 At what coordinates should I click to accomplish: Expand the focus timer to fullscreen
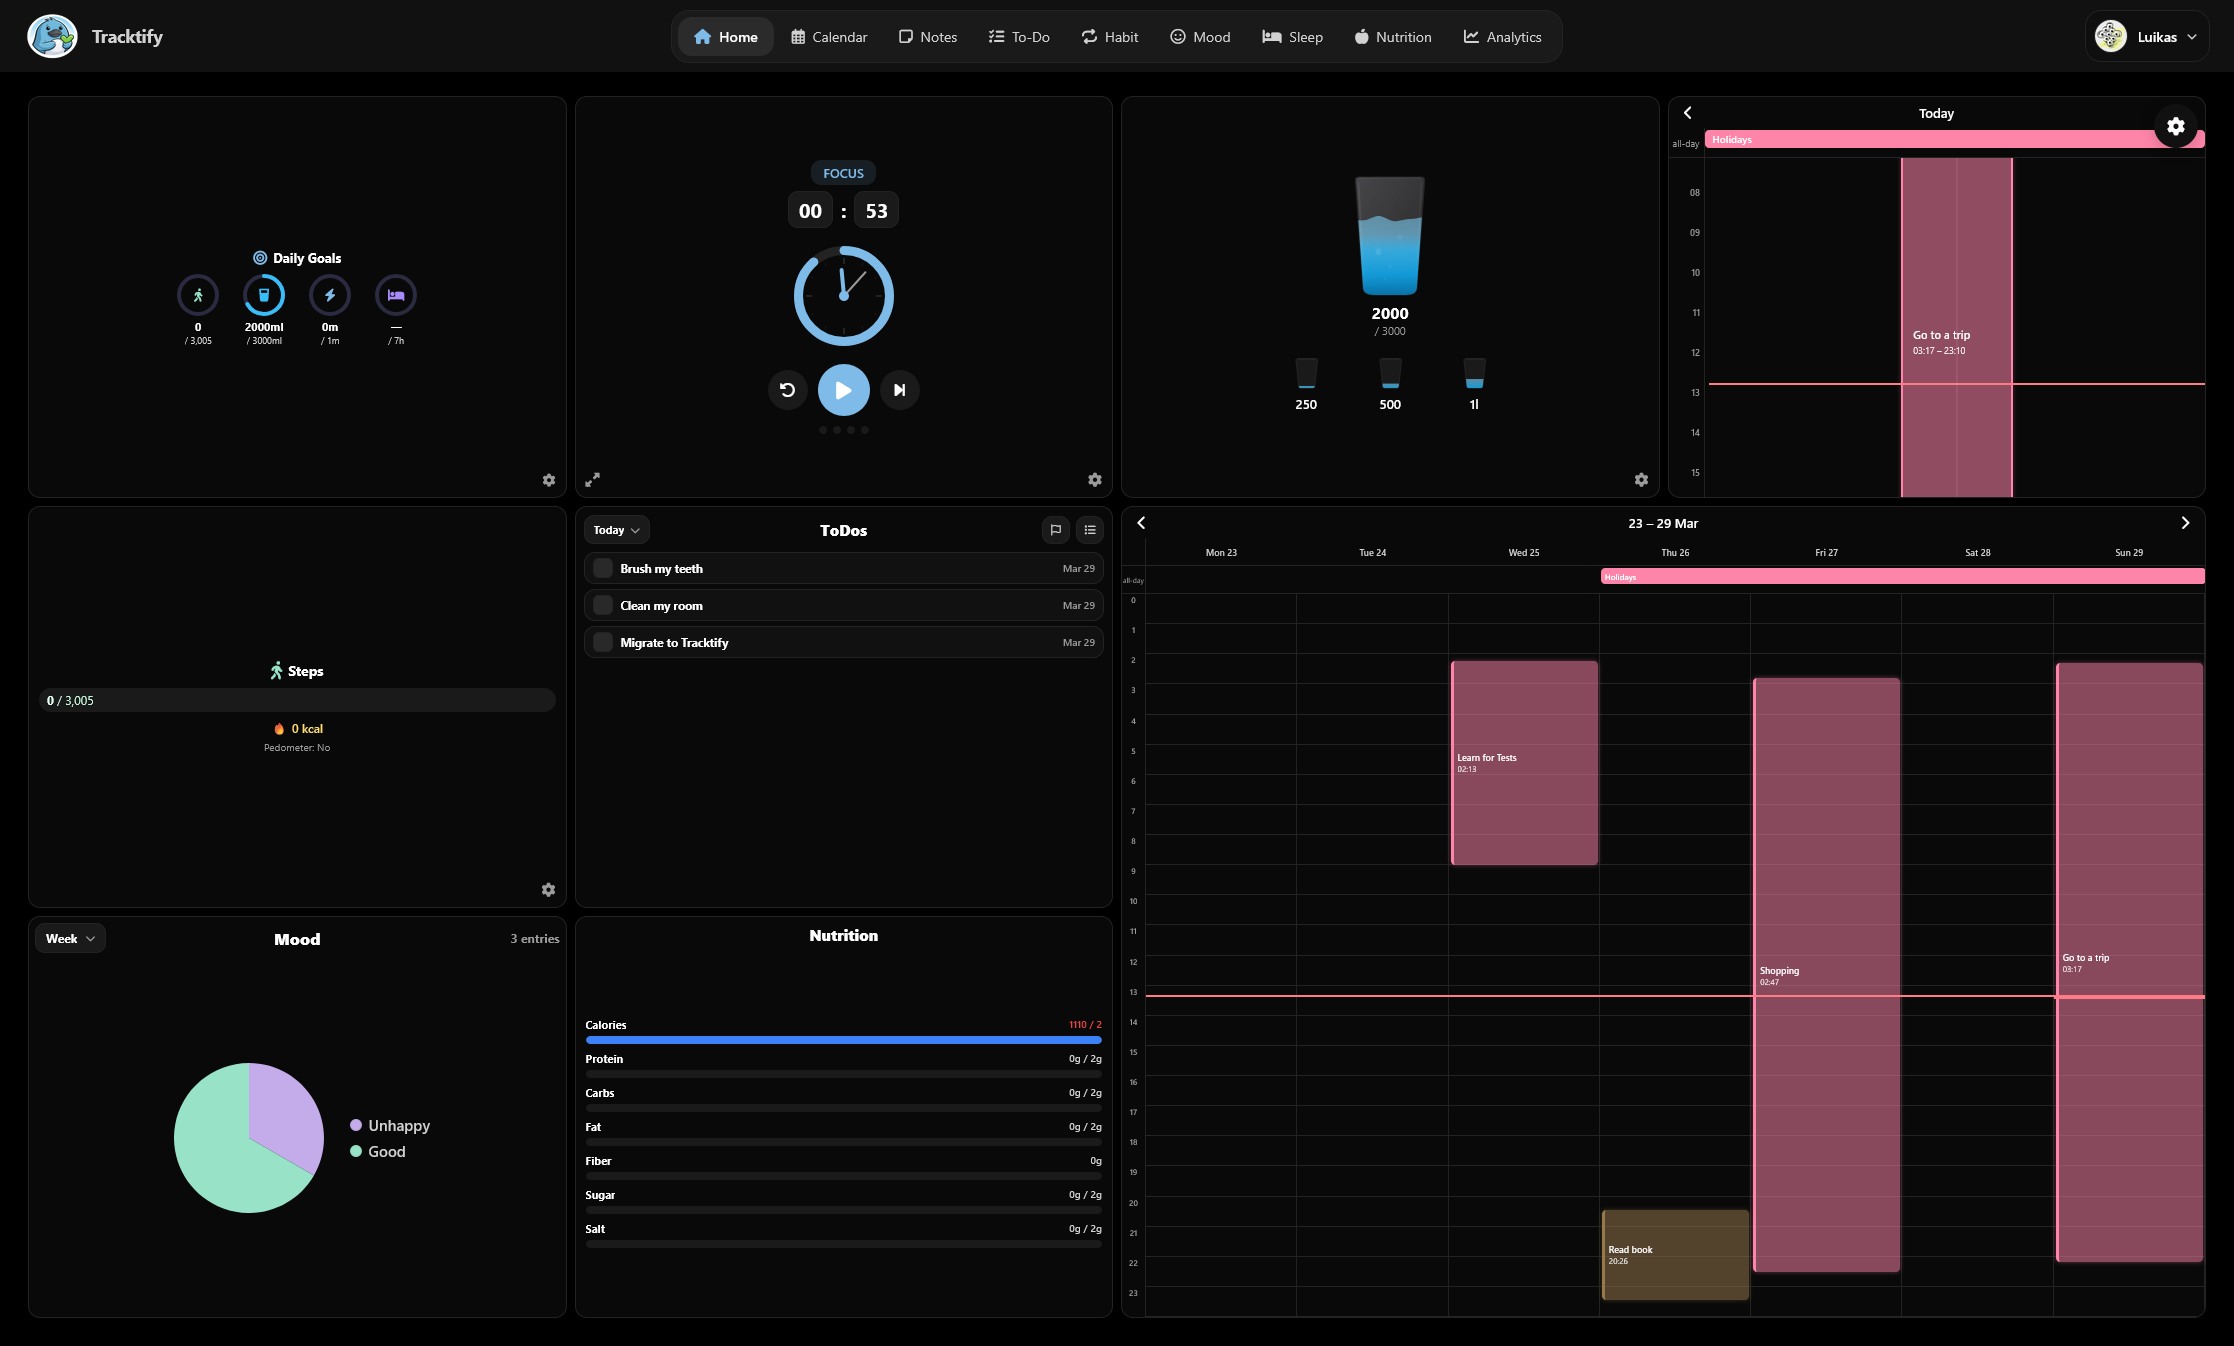[593, 480]
